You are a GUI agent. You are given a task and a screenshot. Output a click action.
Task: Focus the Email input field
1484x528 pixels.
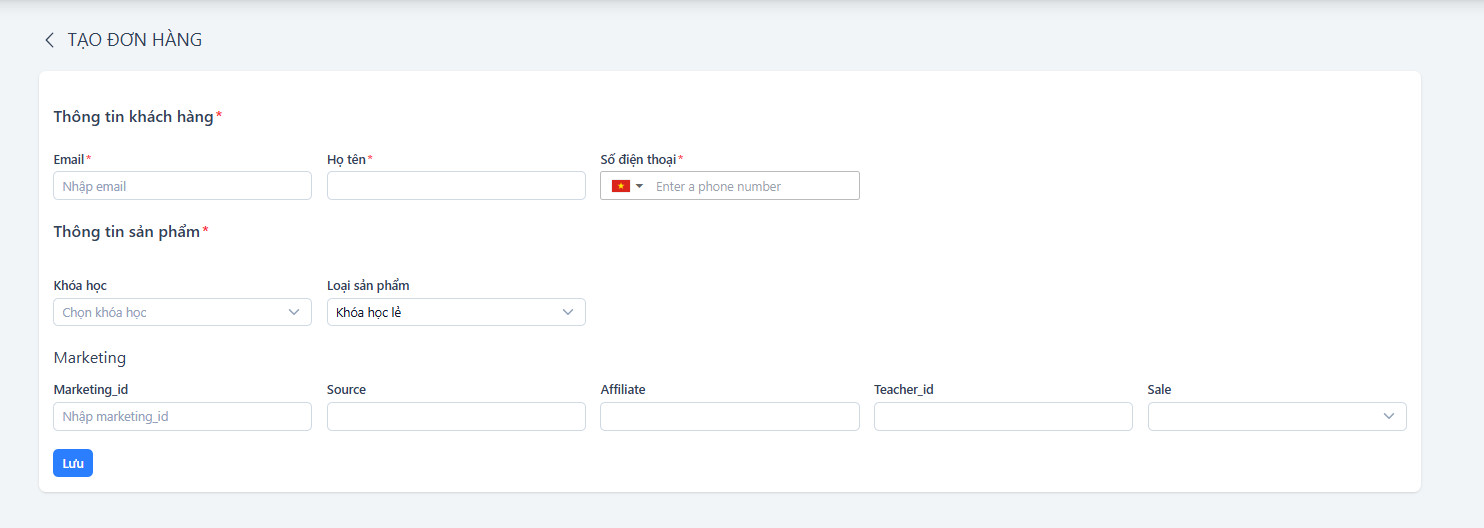pyautogui.click(x=182, y=186)
